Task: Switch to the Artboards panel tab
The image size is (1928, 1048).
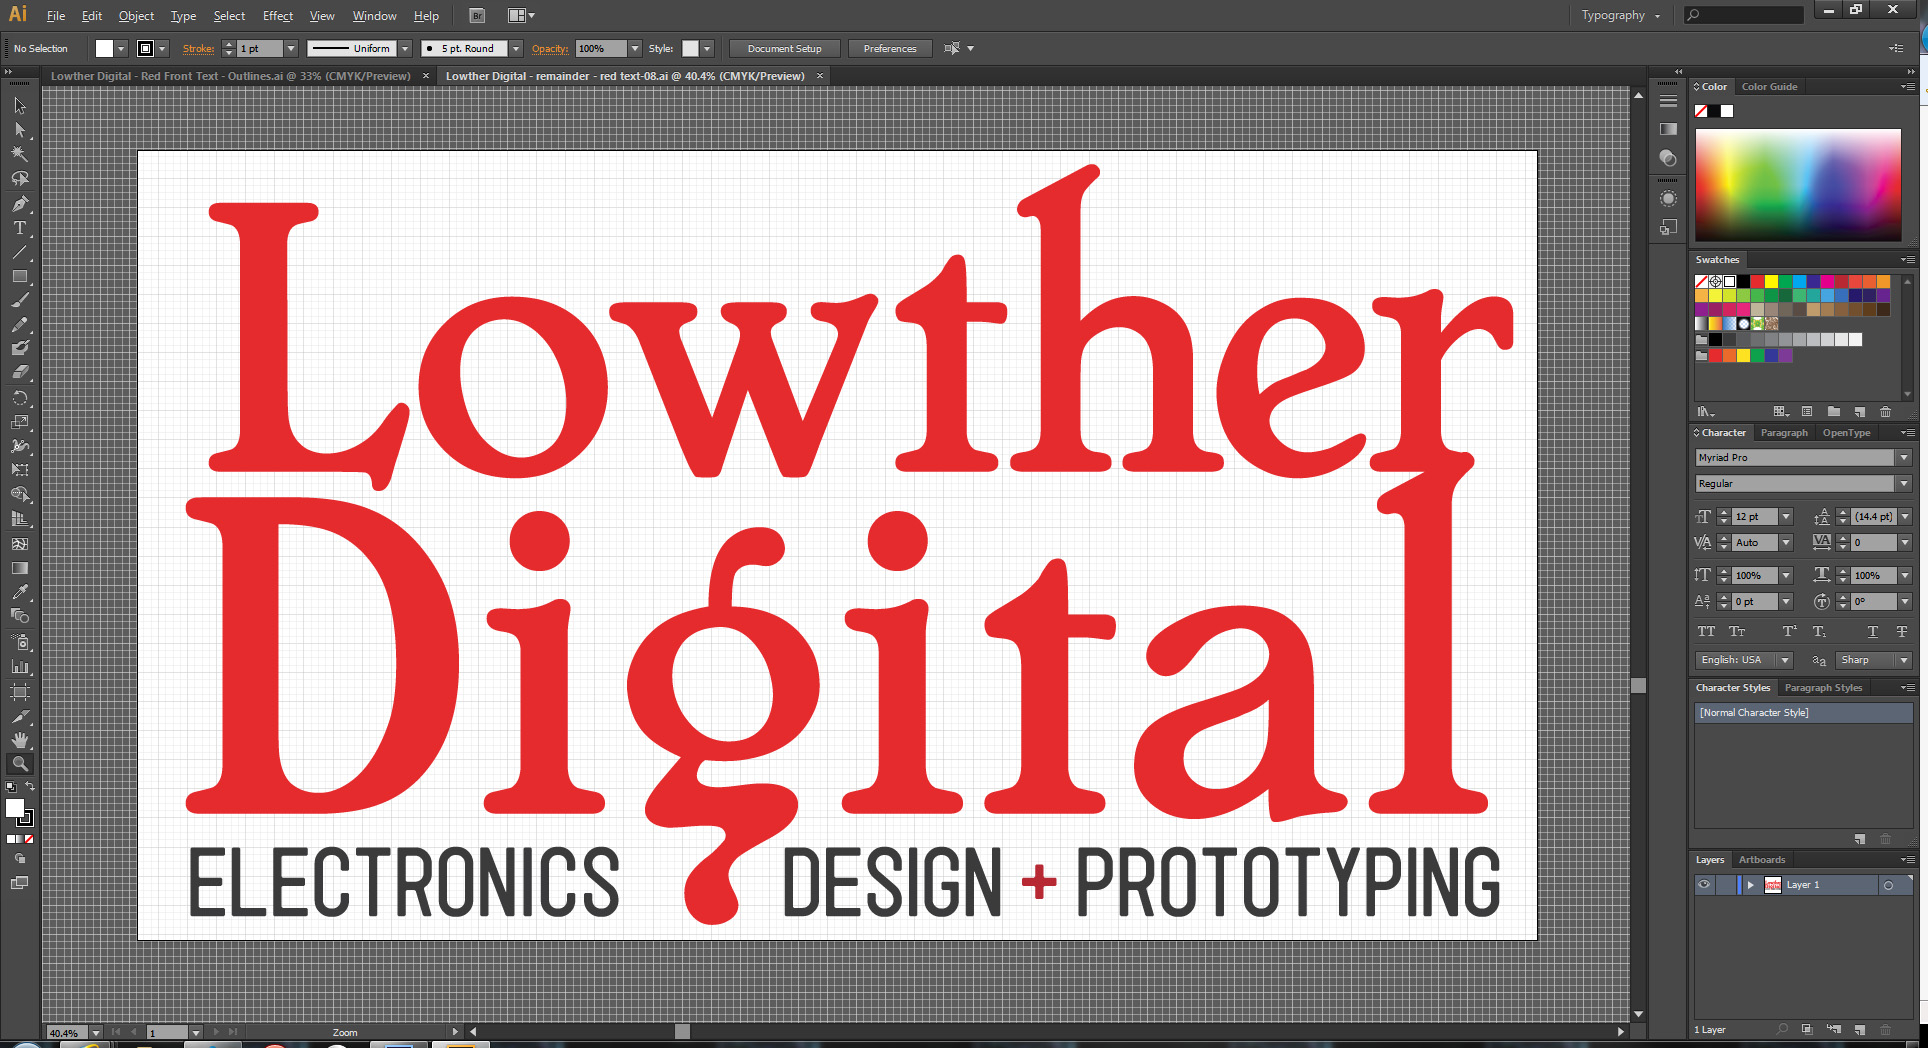Action: click(x=1762, y=860)
